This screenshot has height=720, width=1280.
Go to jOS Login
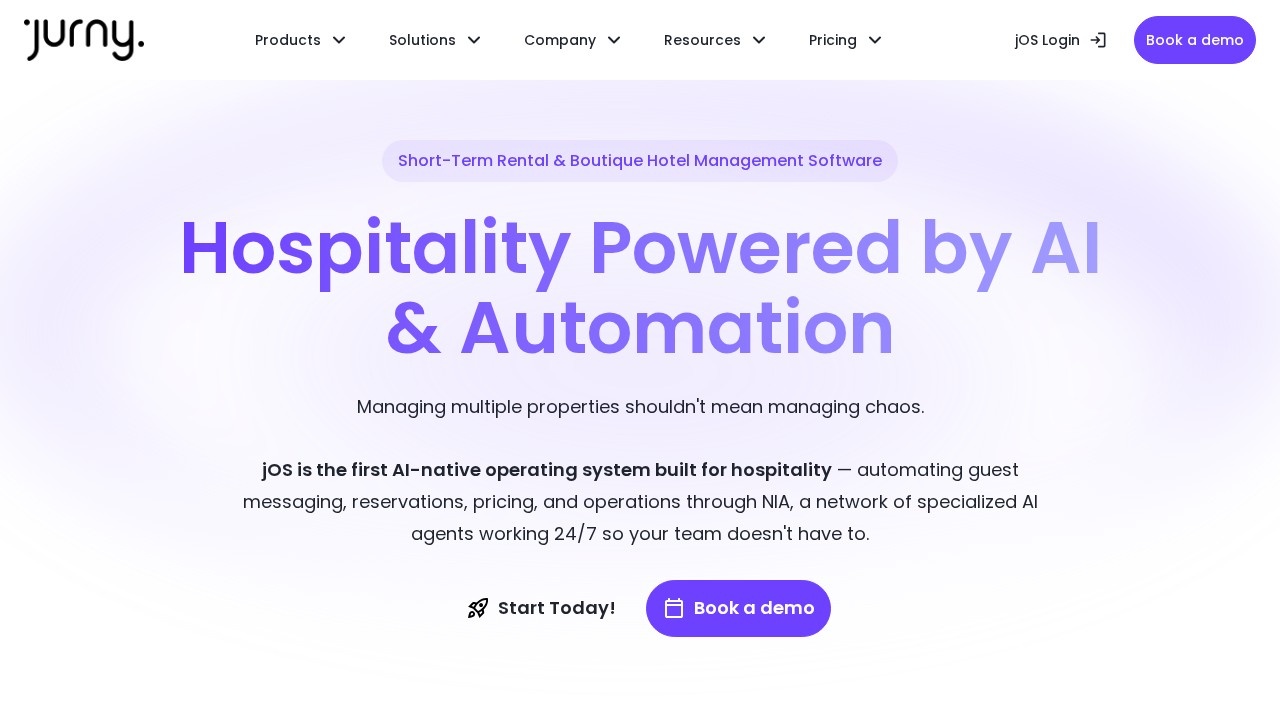point(1060,40)
